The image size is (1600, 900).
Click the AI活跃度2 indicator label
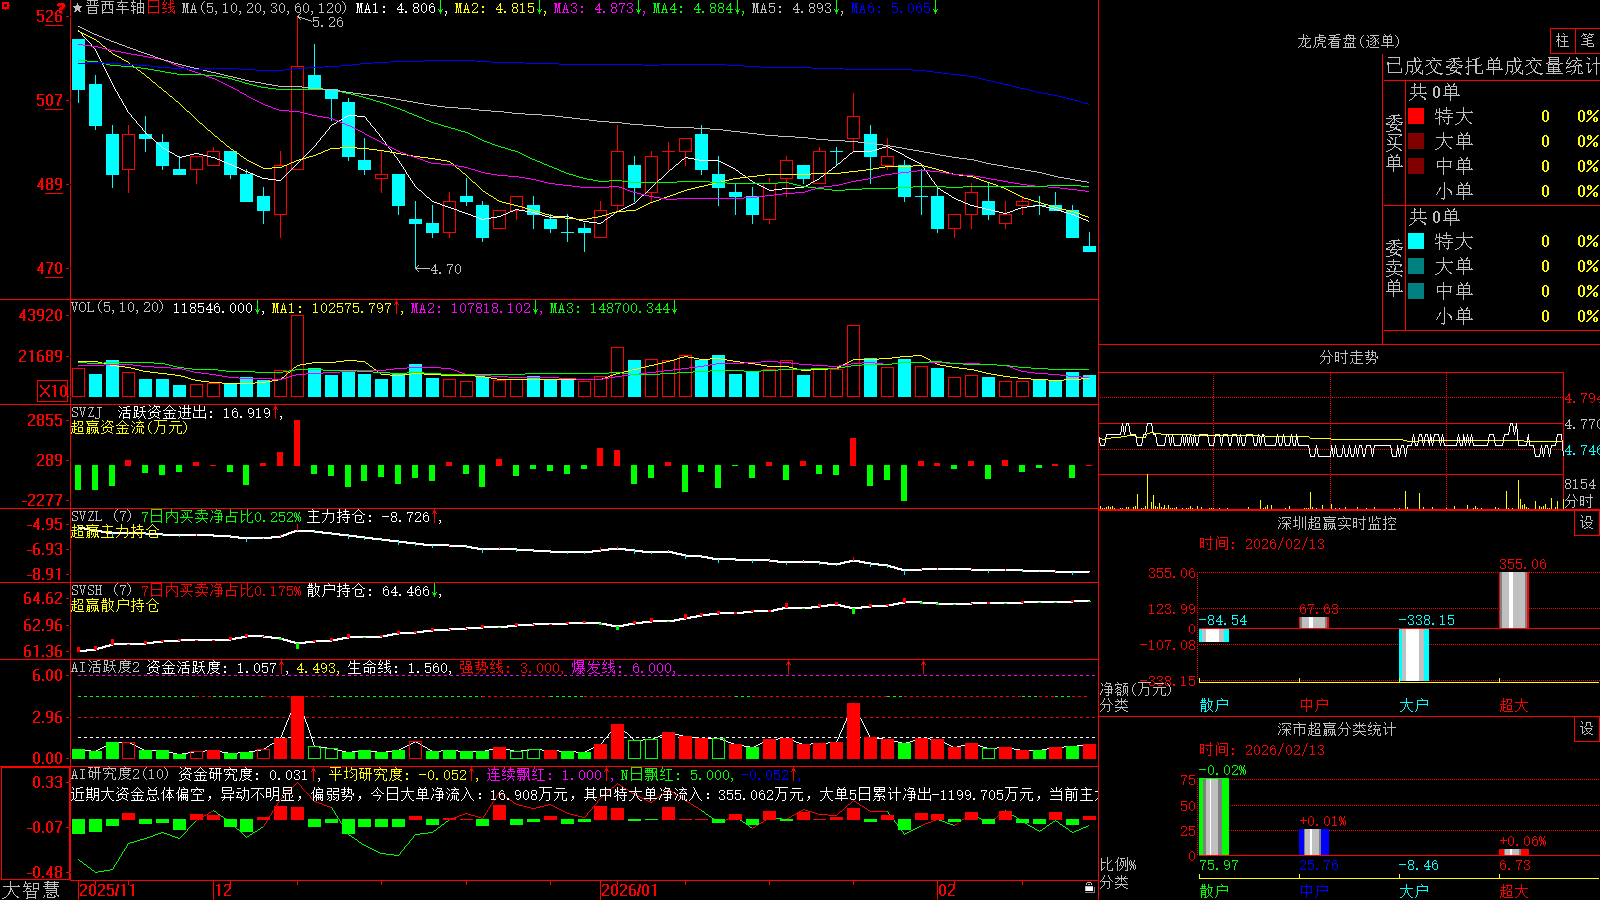tap(106, 668)
